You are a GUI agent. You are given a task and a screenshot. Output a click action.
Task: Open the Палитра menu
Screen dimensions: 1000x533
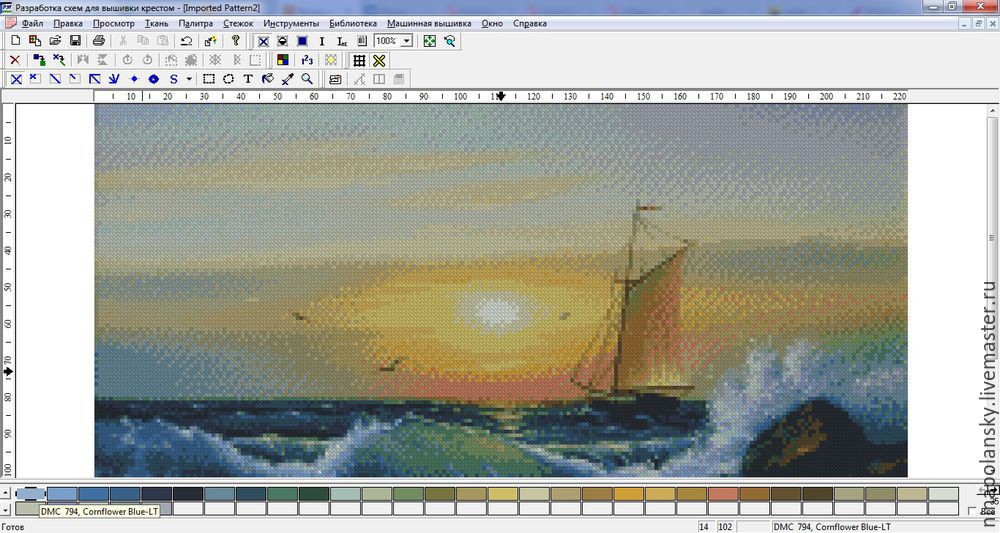pyautogui.click(x=195, y=24)
